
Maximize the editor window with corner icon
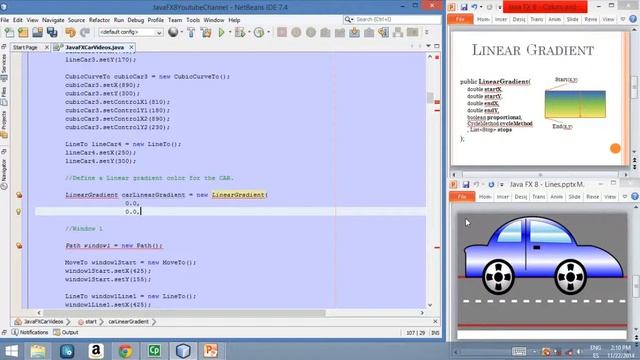coord(436,46)
